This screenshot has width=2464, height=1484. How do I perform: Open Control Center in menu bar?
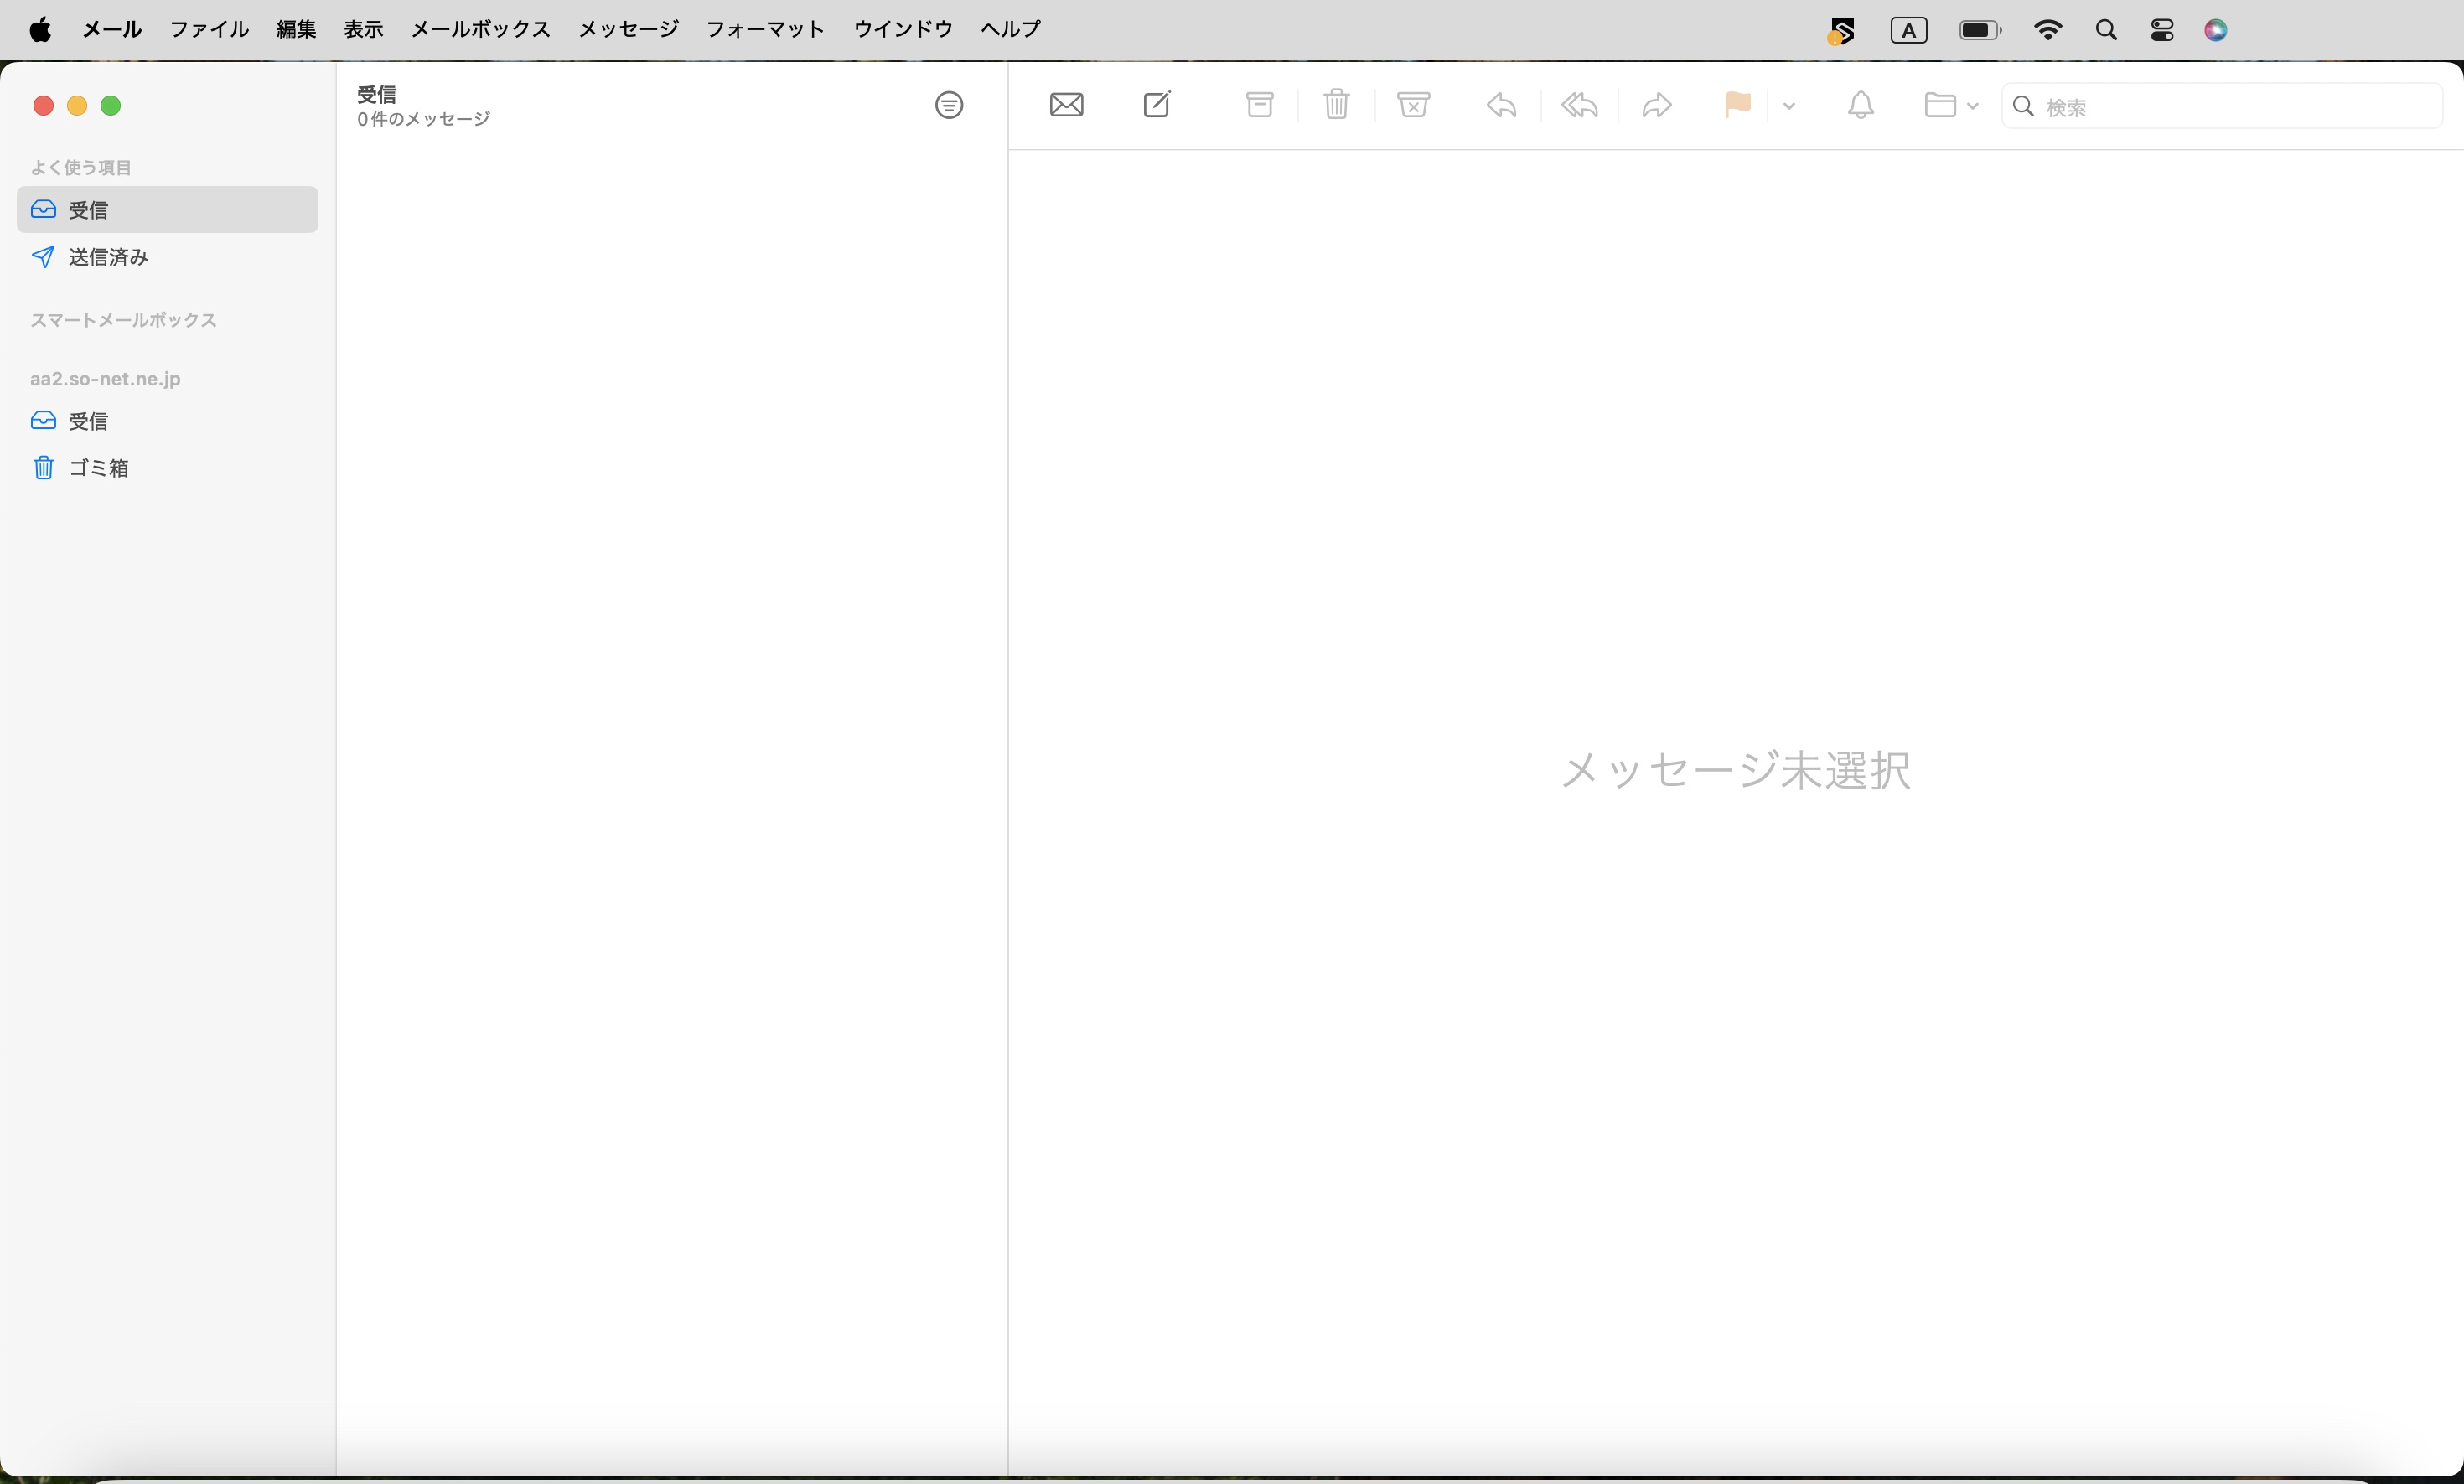[x=2162, y=30]
